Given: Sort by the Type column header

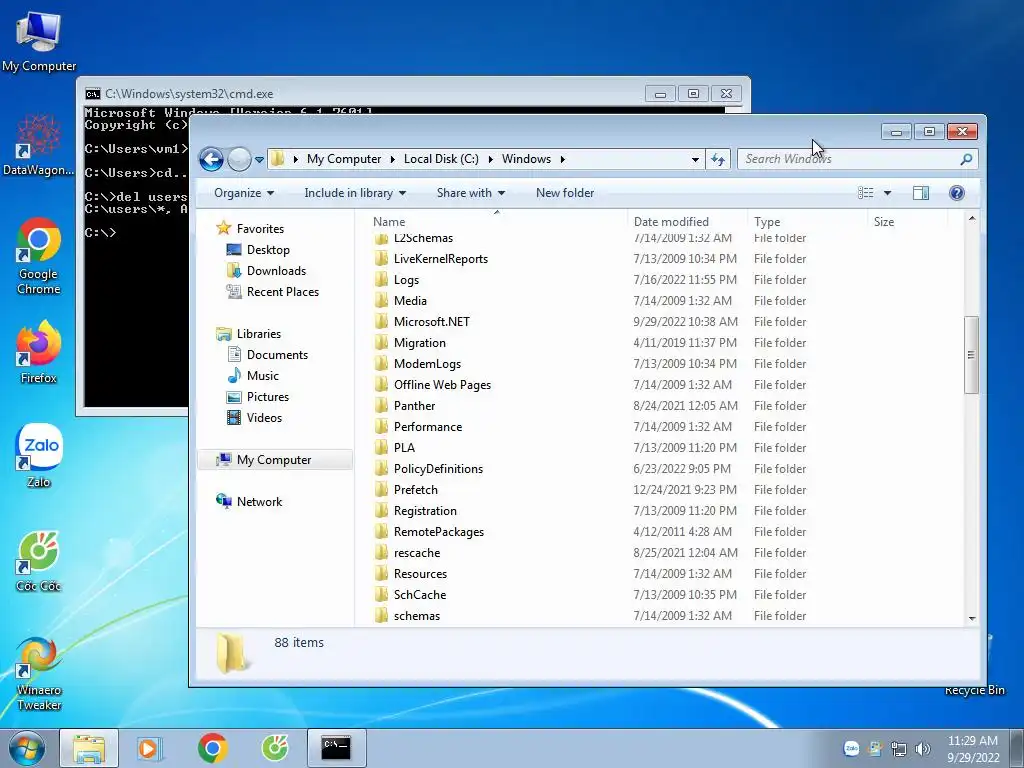Looking at the screenshot, I should (767, 221).
